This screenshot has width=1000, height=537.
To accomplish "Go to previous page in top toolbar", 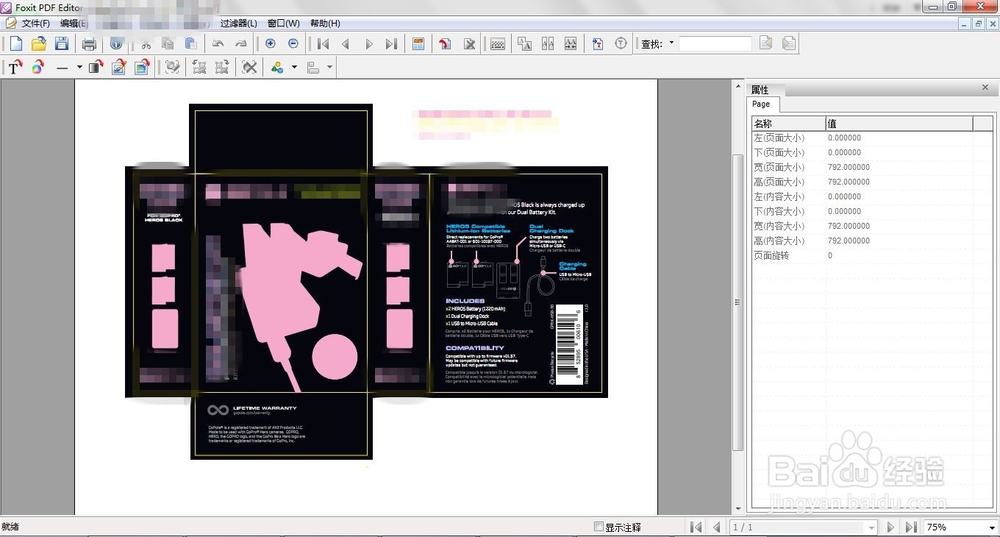I will (346, 43).
